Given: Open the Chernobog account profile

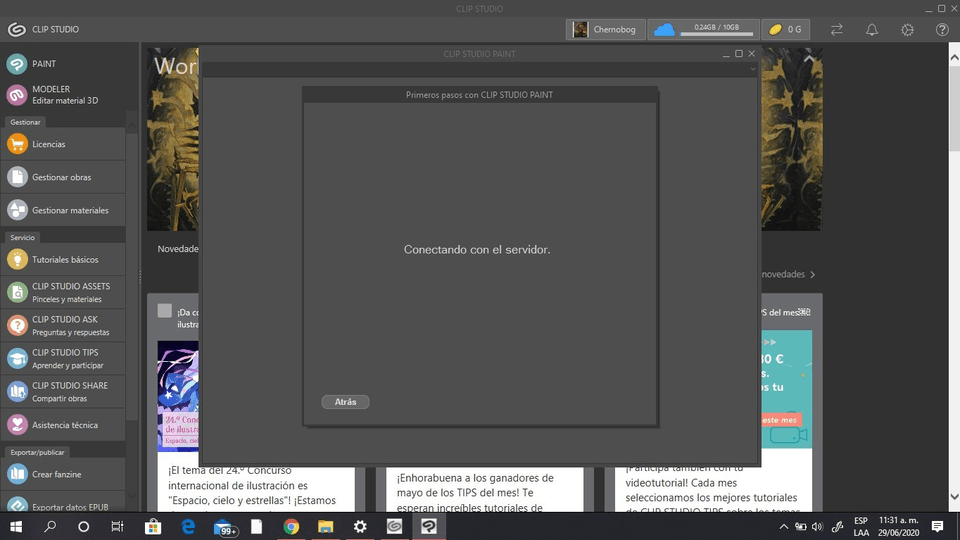Looking at the screenshot, I should pos(605,30).
